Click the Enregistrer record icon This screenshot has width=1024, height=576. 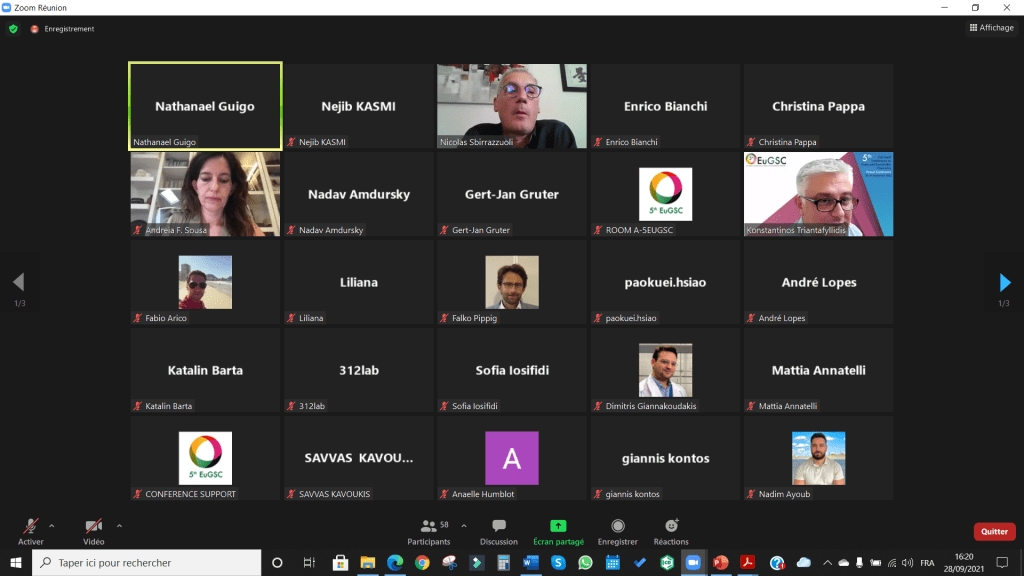coord(618,526)
